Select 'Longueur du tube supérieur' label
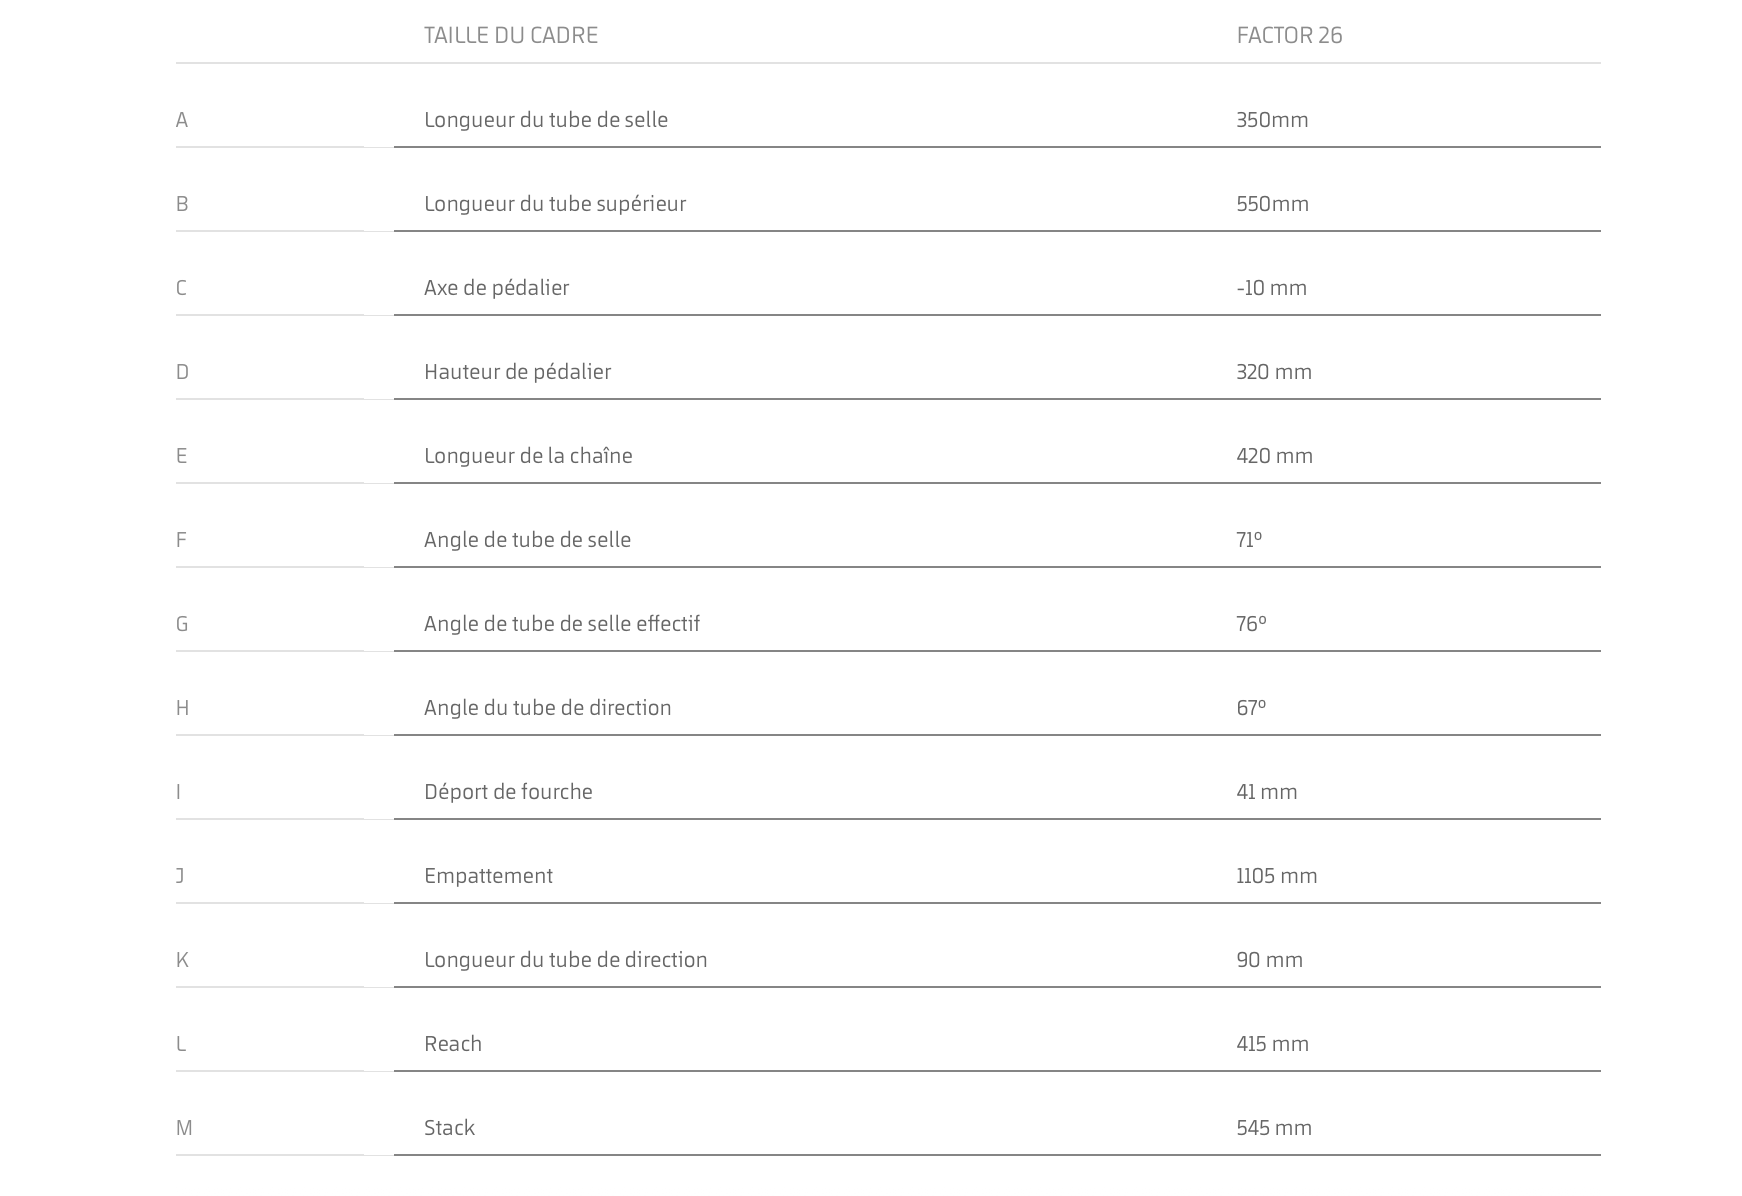This screenshot has width=1742, height=1196. (x=554, y=204)
